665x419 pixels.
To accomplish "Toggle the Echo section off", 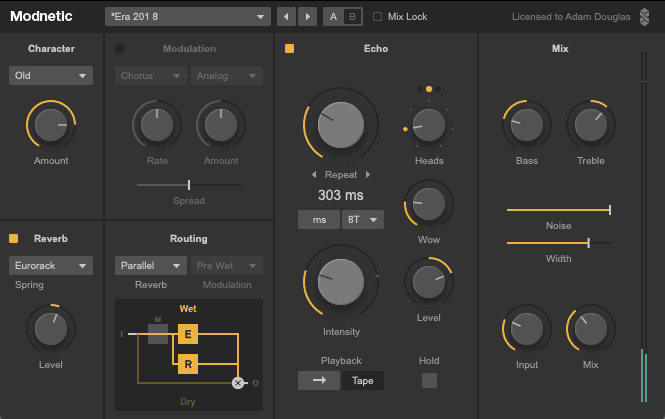I will coord(289,48).
